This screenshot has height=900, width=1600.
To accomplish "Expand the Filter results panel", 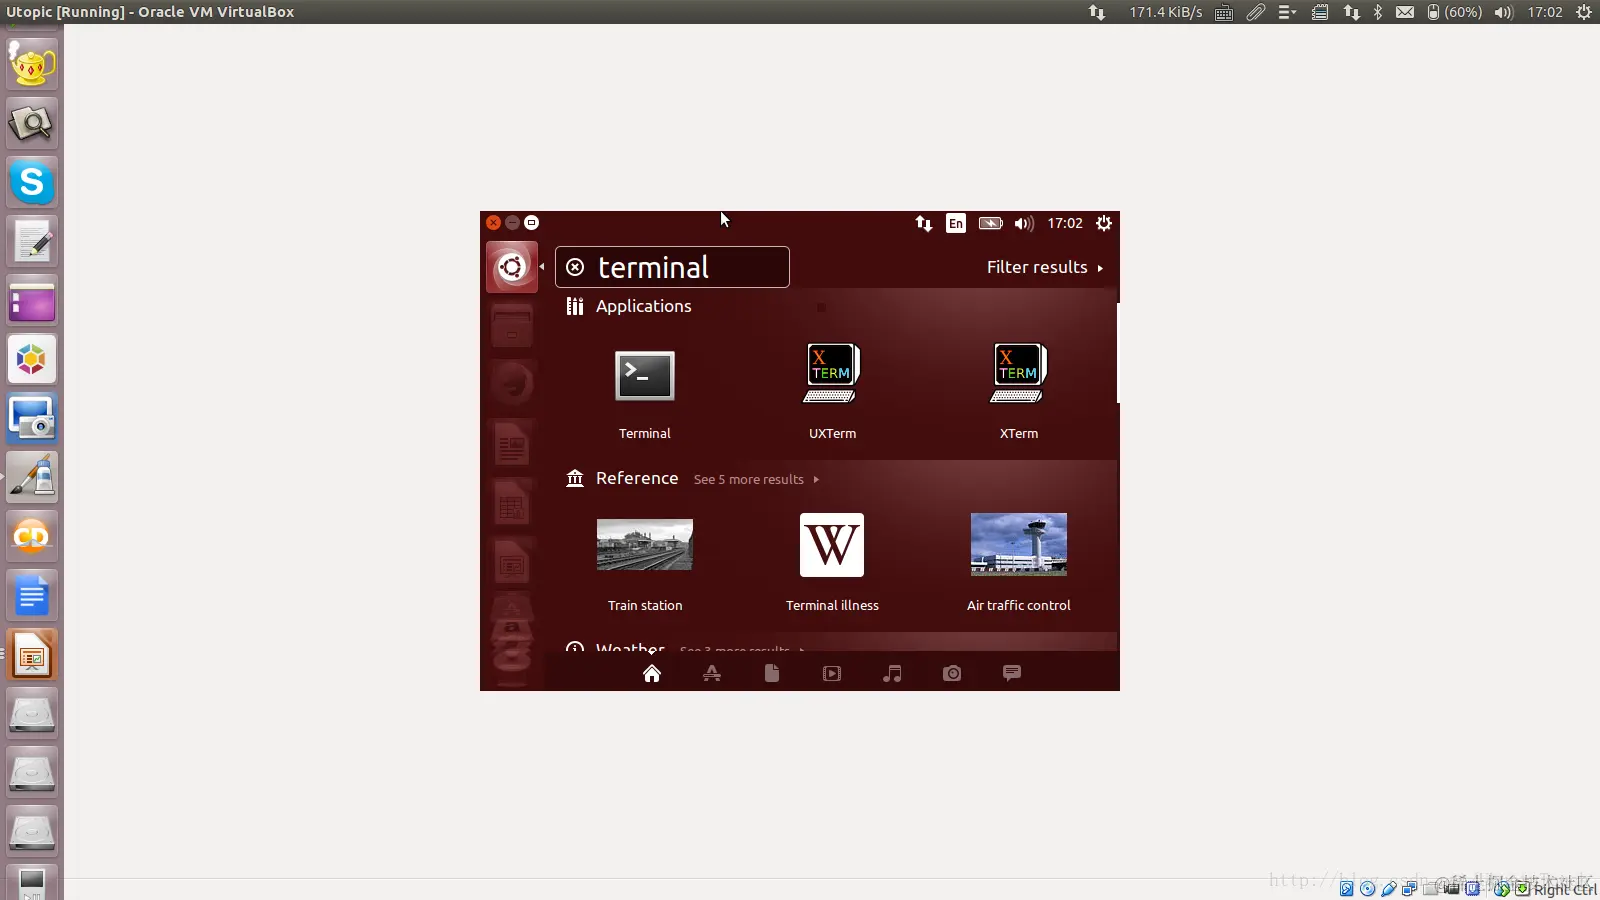I will 1045,267.
